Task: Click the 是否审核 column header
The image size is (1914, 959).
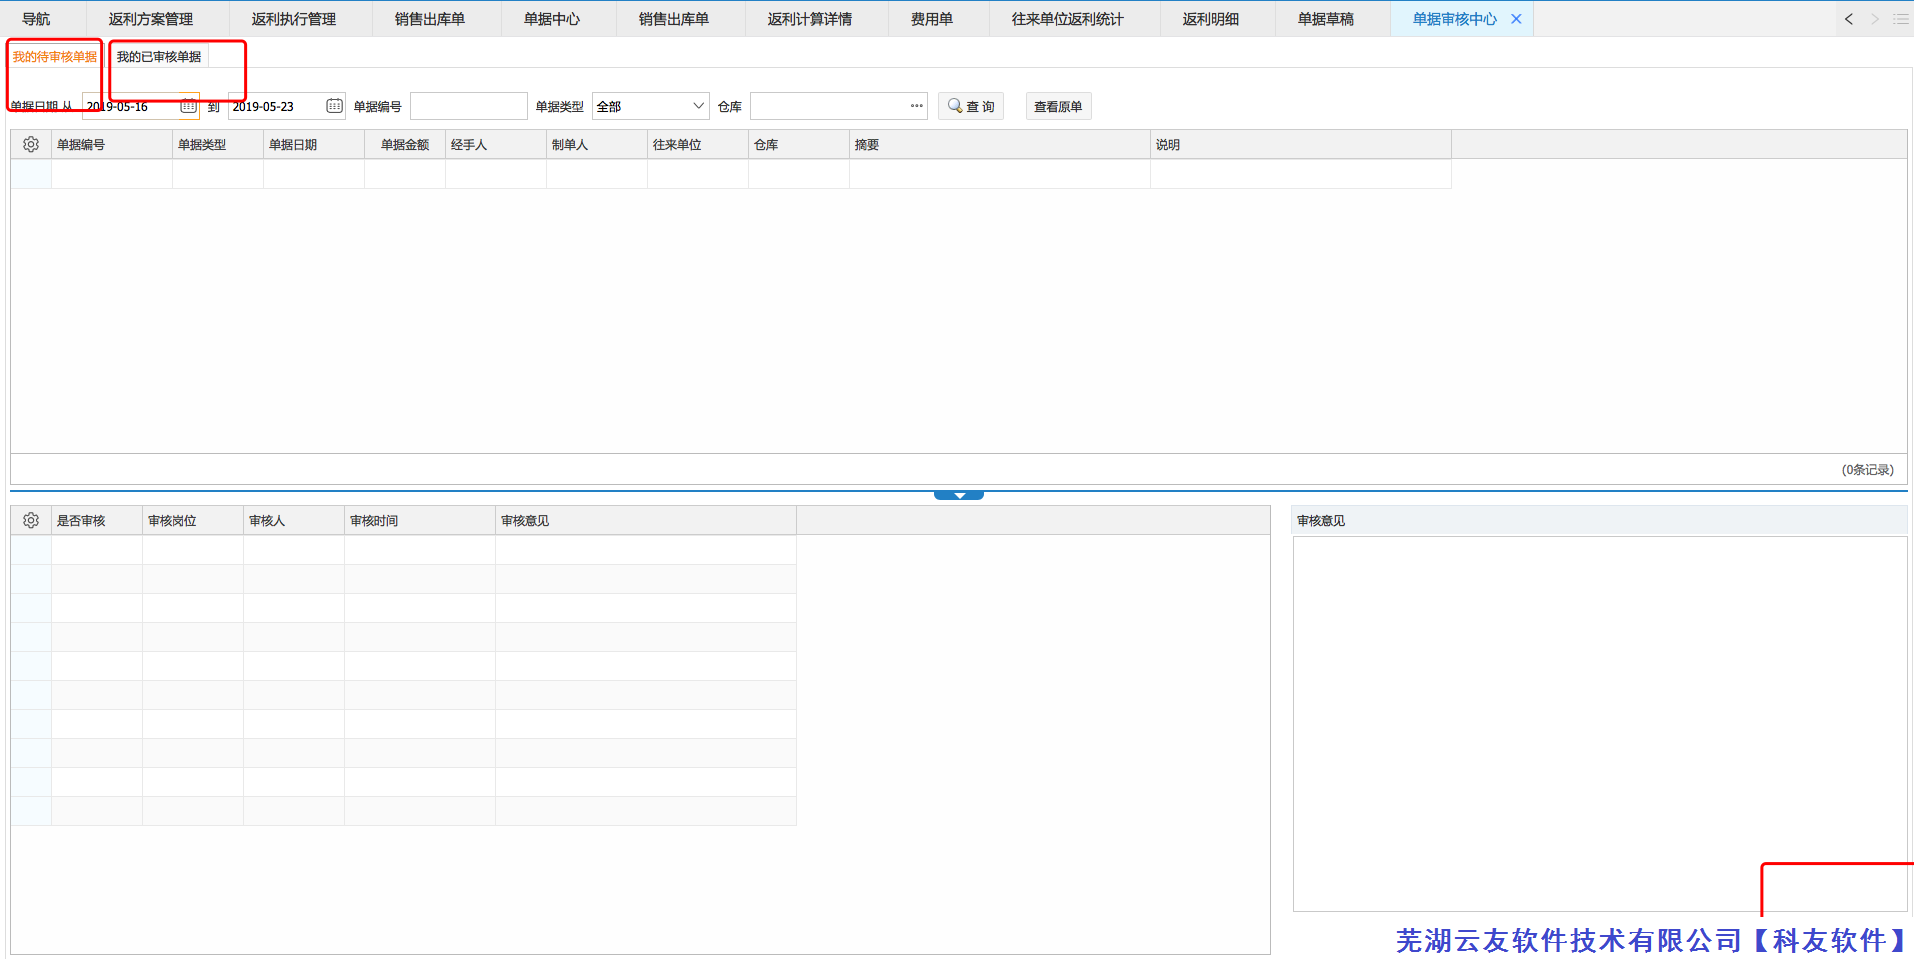Action: (97, 521)
